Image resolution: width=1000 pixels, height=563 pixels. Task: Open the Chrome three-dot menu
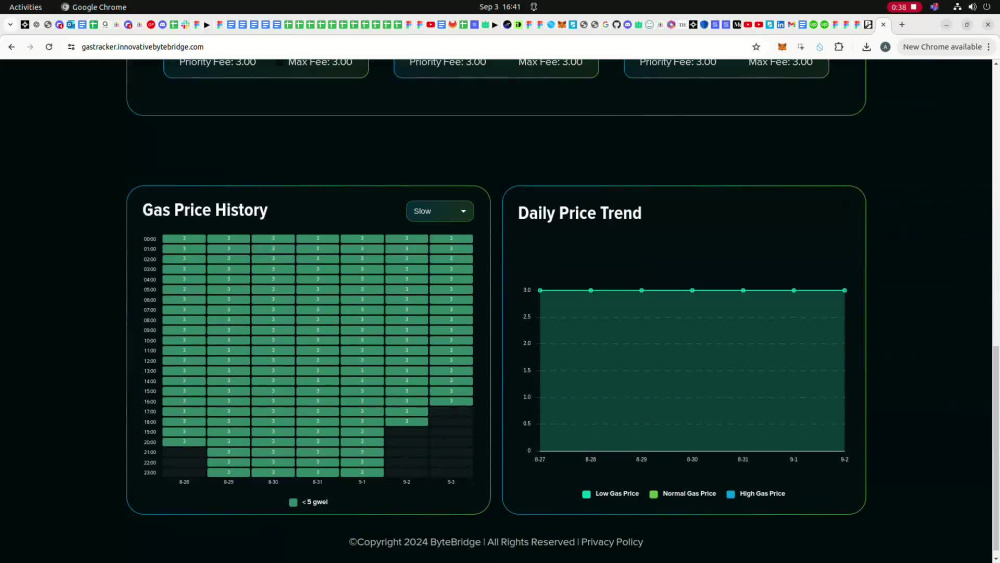pyautogui.click(x=989, y=47)
